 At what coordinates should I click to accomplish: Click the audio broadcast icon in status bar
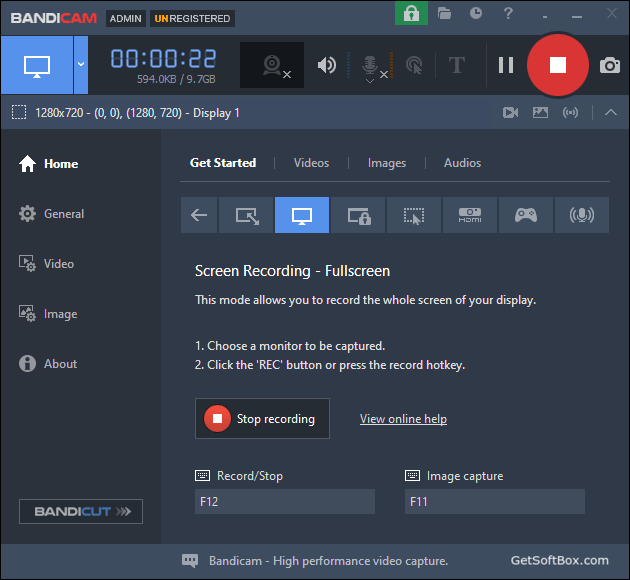570,112
